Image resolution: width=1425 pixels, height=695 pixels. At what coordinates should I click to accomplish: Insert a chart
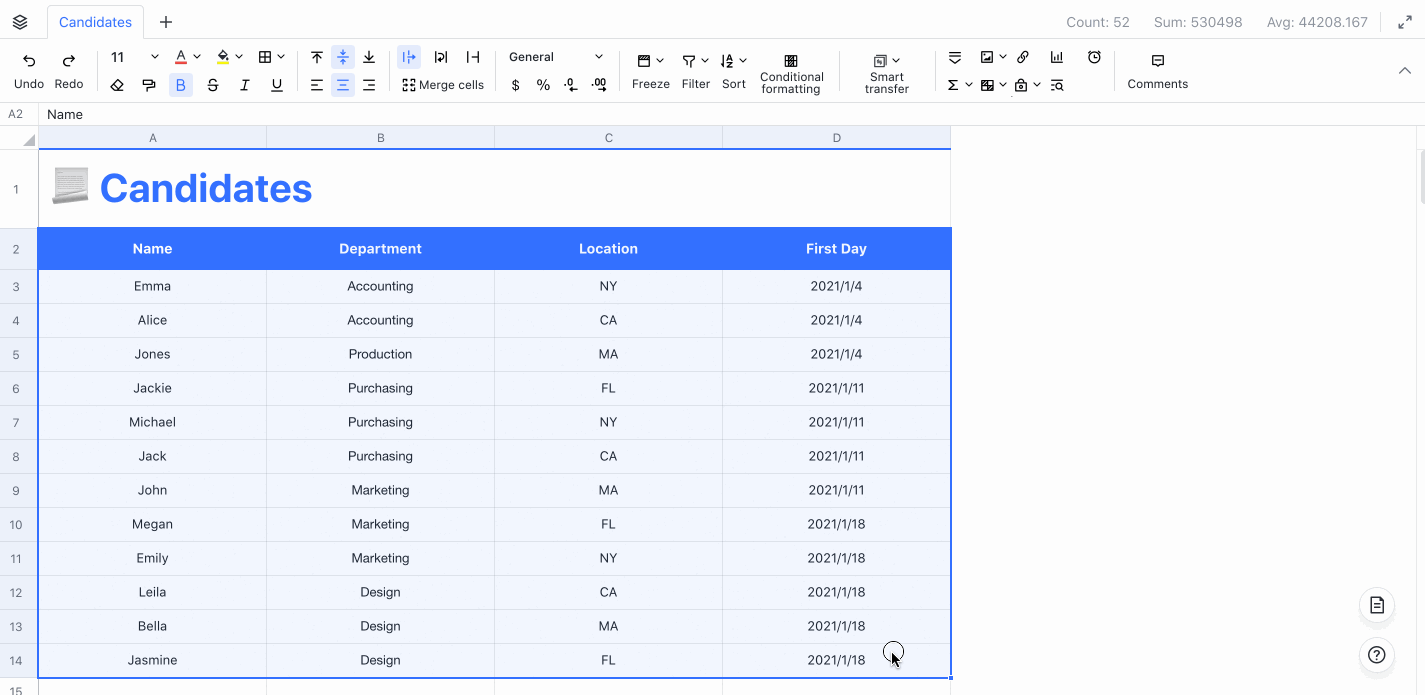coord(1056,57)
